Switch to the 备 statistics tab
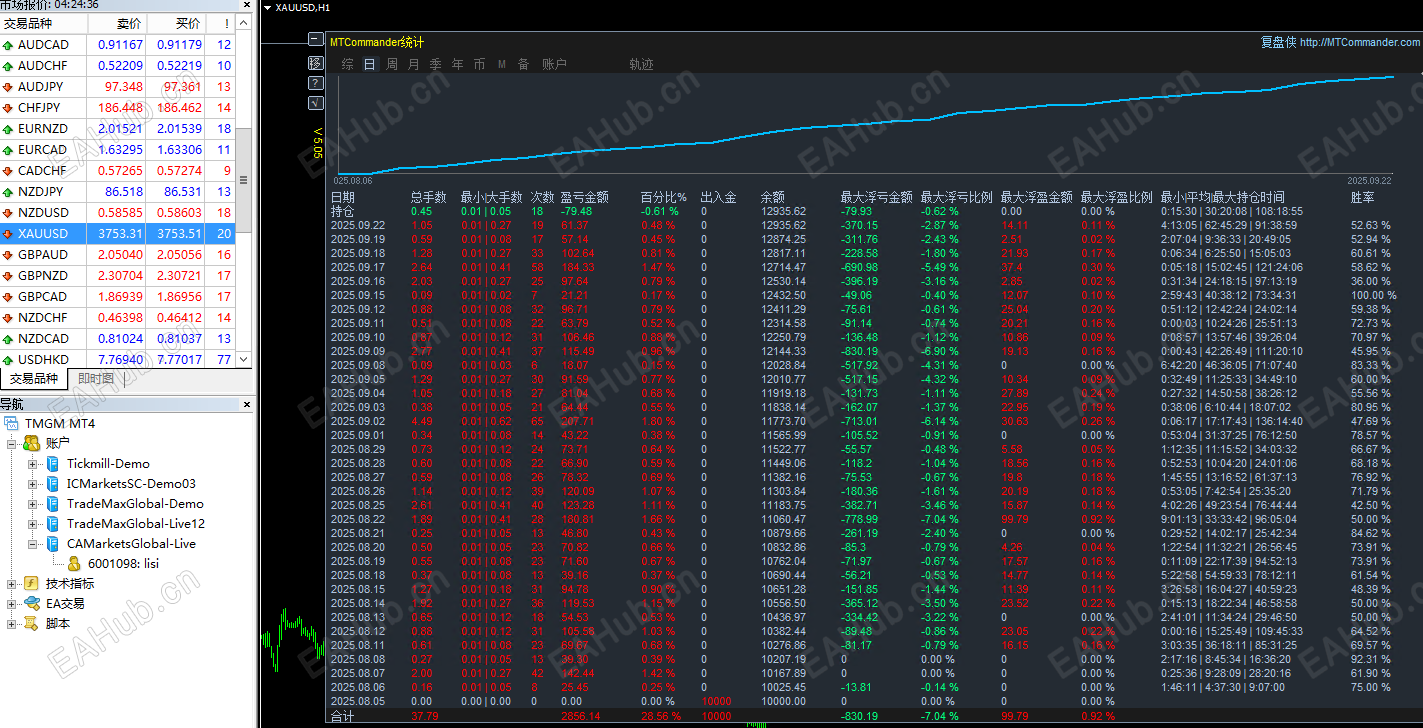The image size is (1423, 728). pos(523,64)
